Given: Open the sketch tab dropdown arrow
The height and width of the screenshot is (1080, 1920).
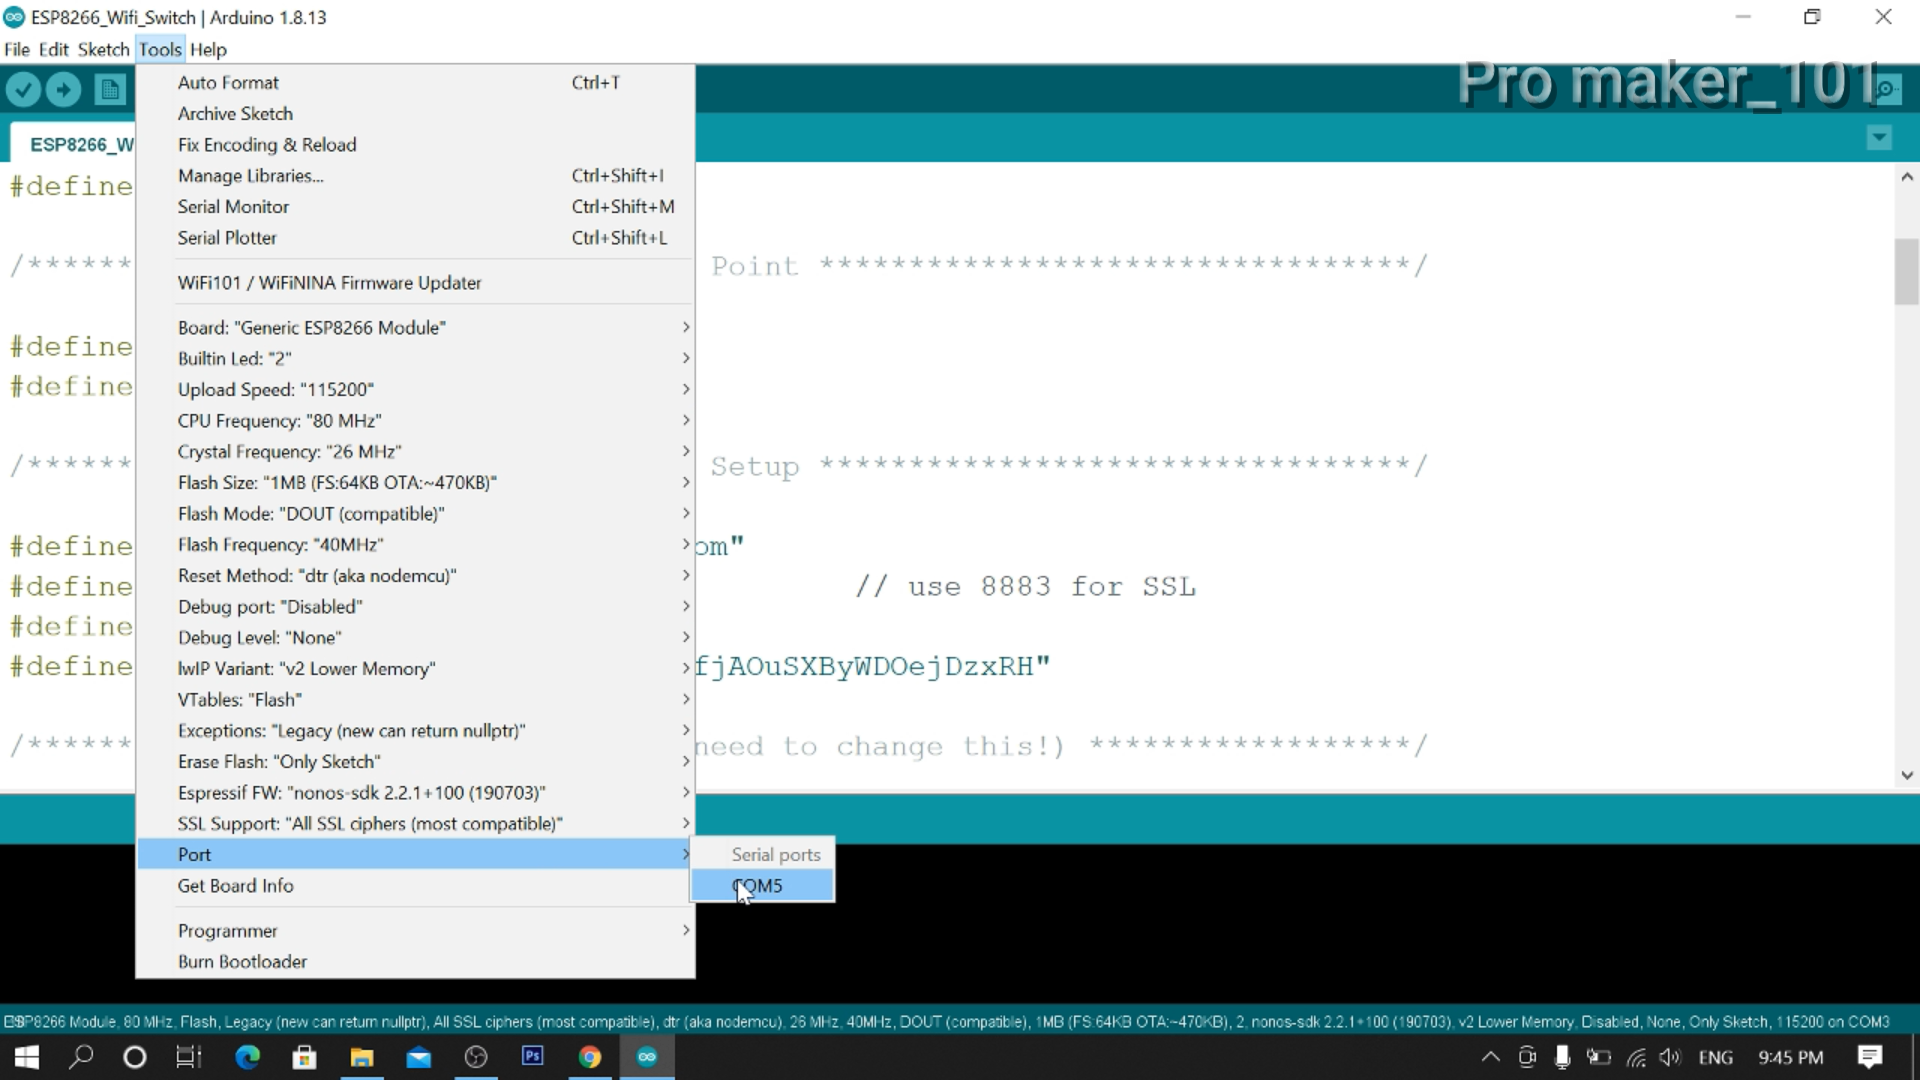Looking at the screenshot, I should pyautogui.click(x=1880, y=138).
